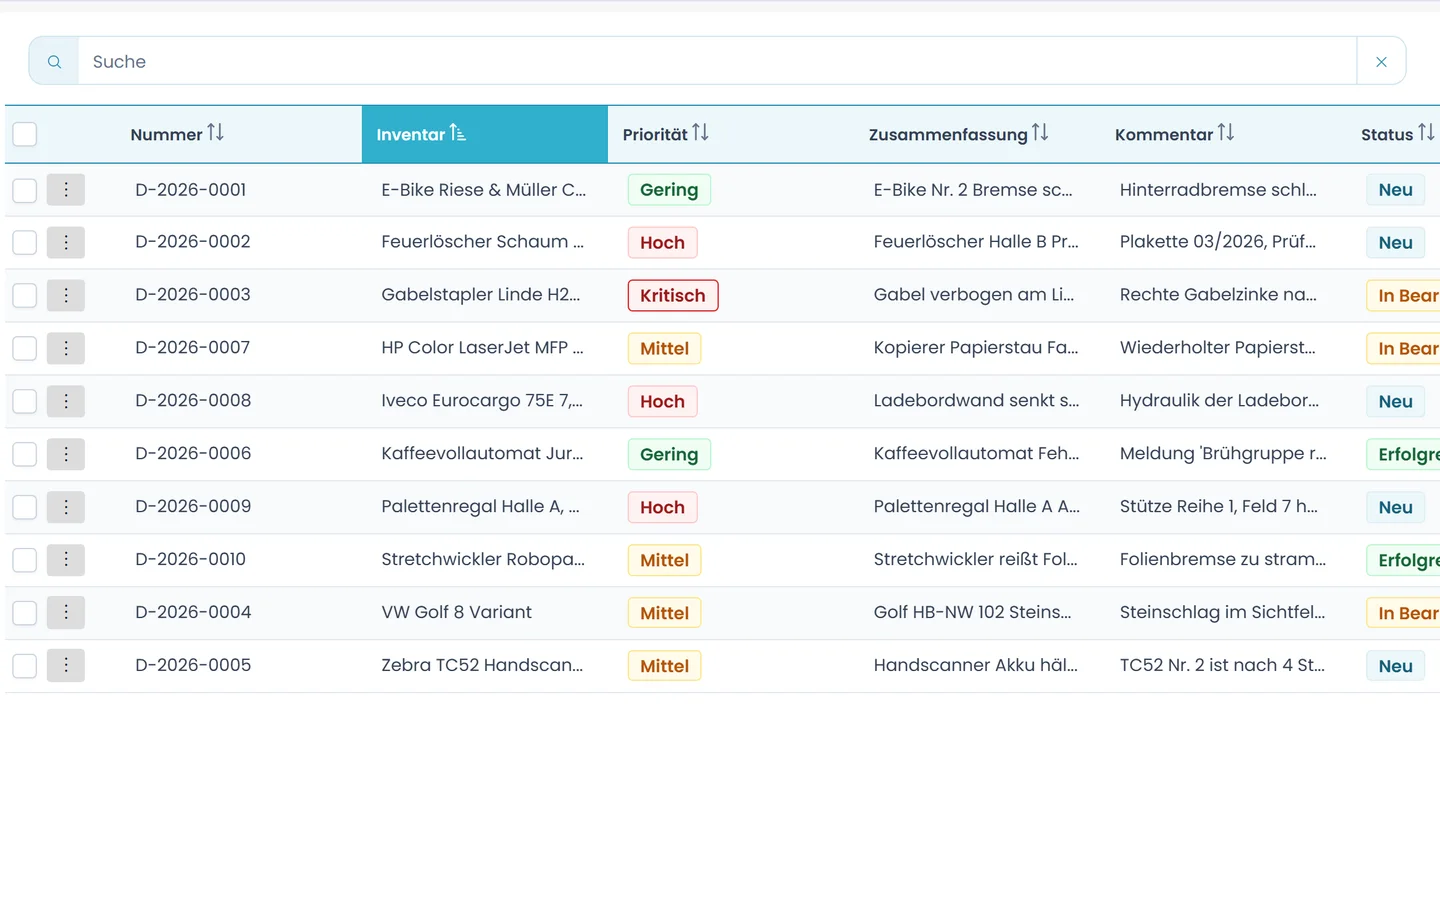The image size is (1440, 900).
Task: Open row menu for D-2026-0001
Action: [x=66, y=190]
